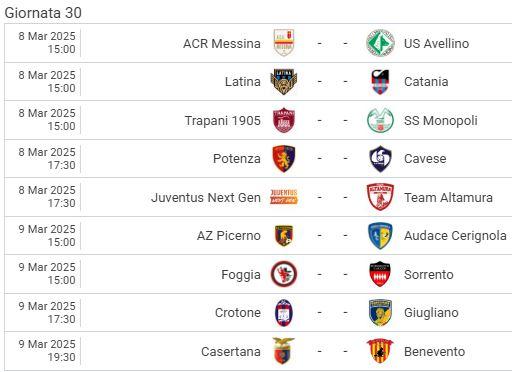Open the Sorrento team link
Screen dimensions: 512x372
[429, 274]
